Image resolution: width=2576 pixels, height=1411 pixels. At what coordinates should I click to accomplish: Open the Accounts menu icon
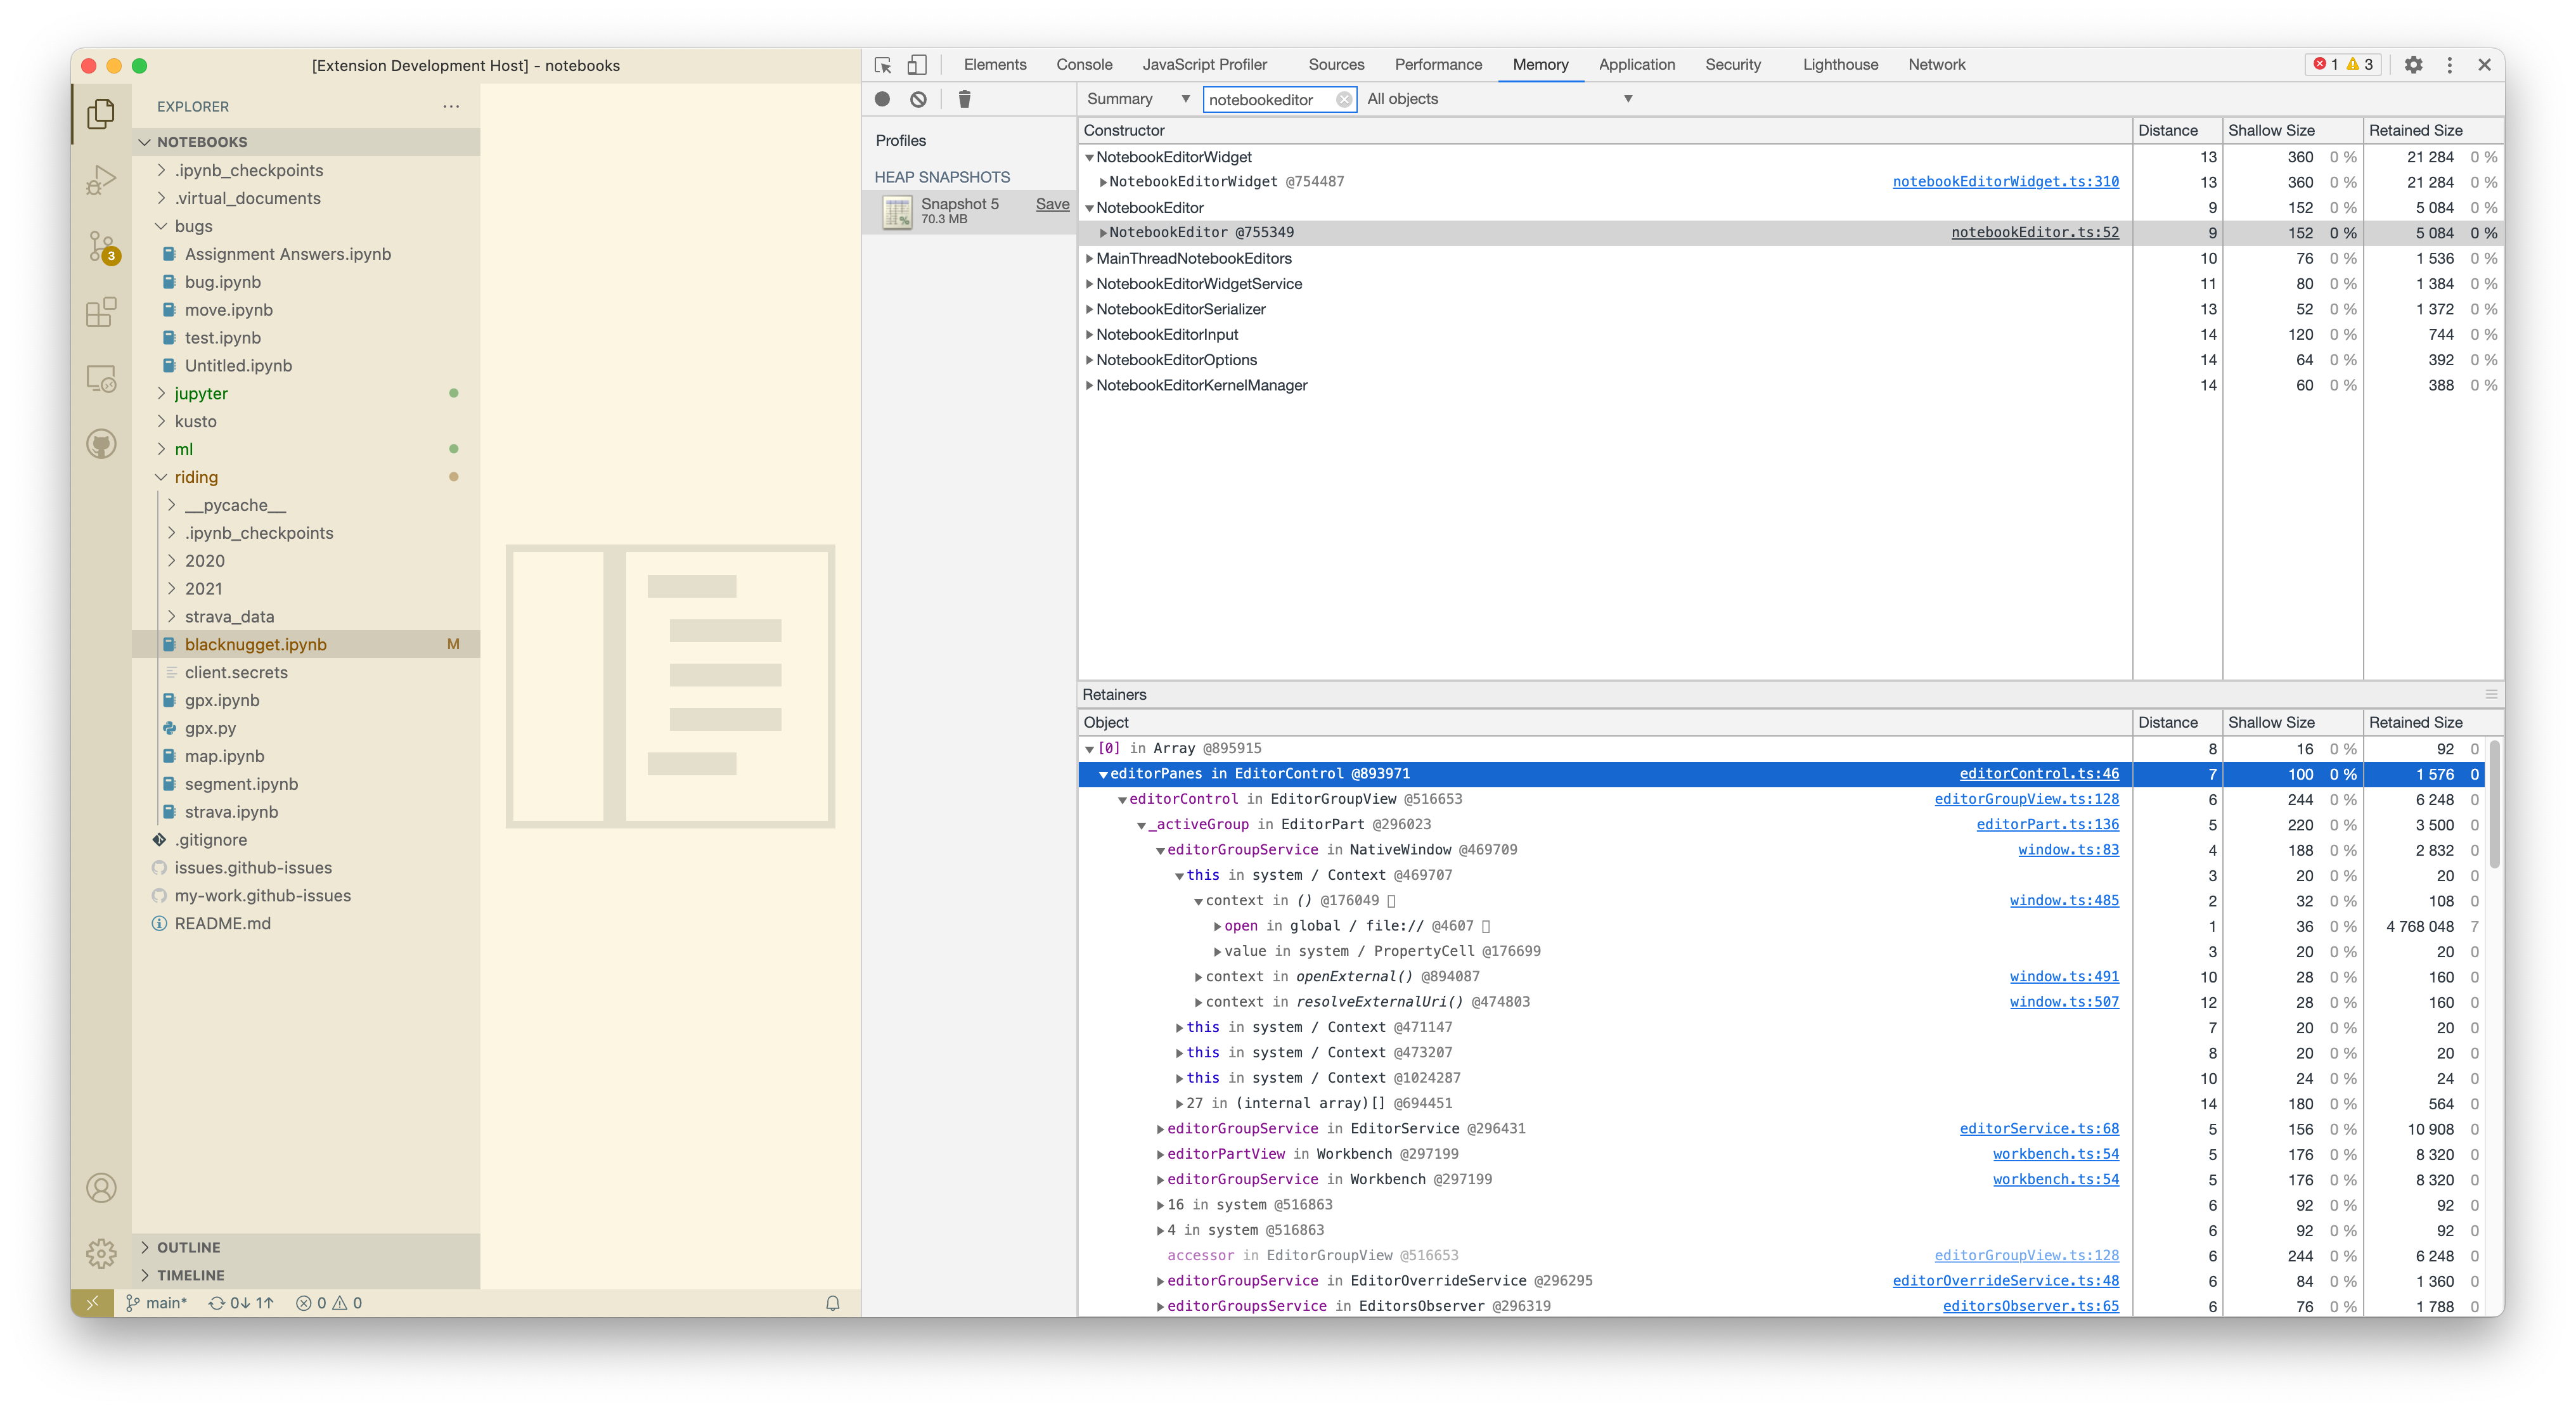pyautogui.click(x=101, y=1187)
